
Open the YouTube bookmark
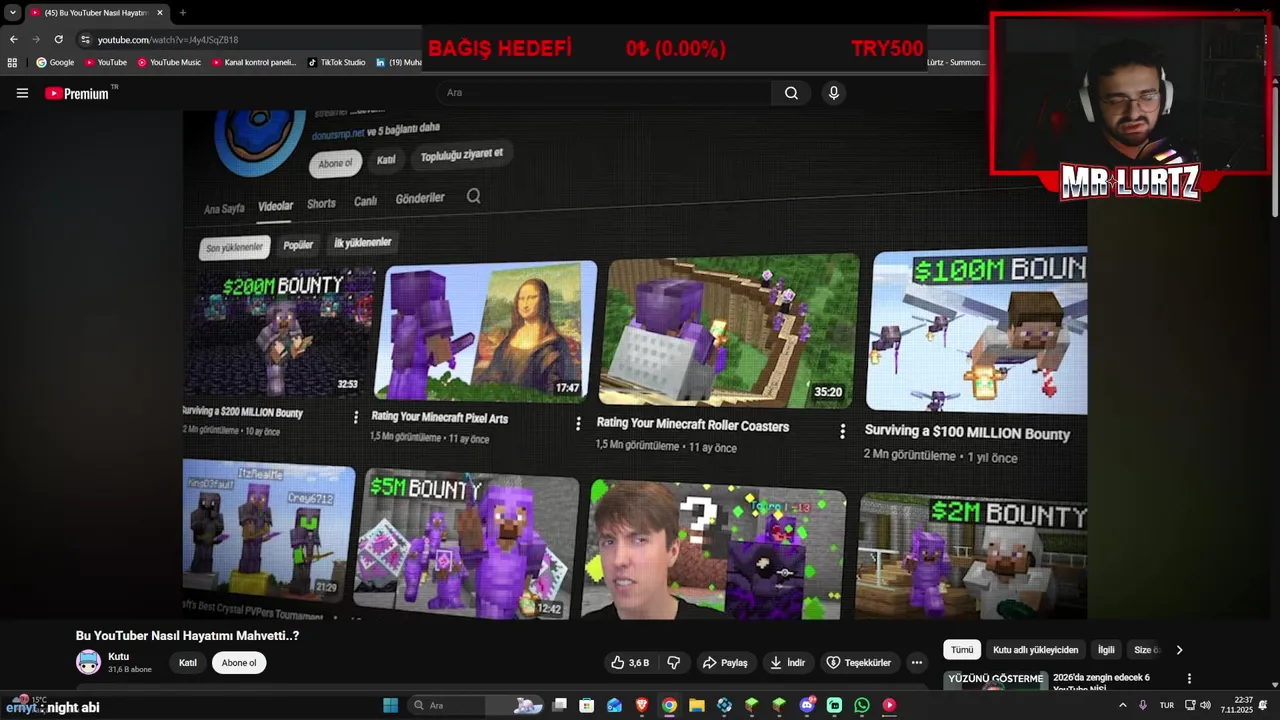click(105, 62)
